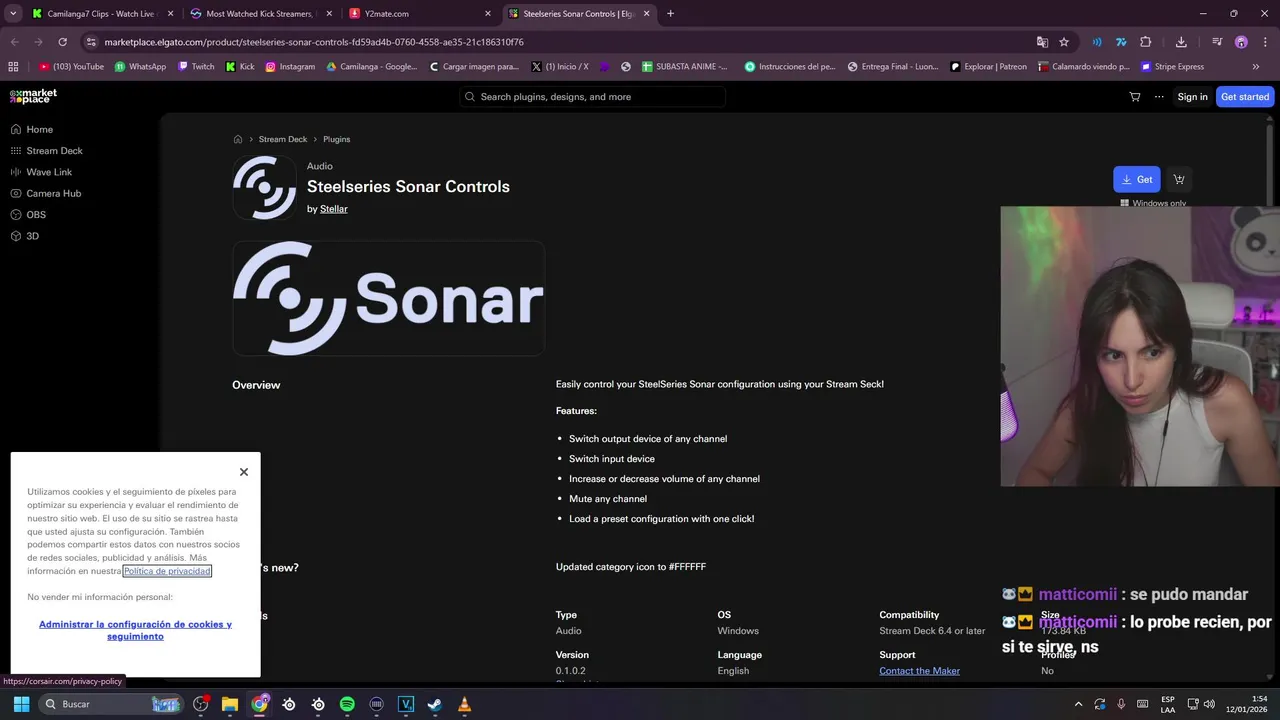This screenshot has height=720, width=1280.
Task: Expand the system tray hidden icons
Action: (x=1078, y=704)
